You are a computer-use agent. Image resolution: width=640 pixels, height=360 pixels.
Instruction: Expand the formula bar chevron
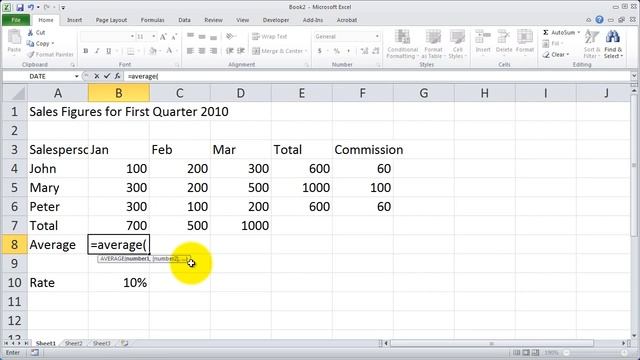634,76
